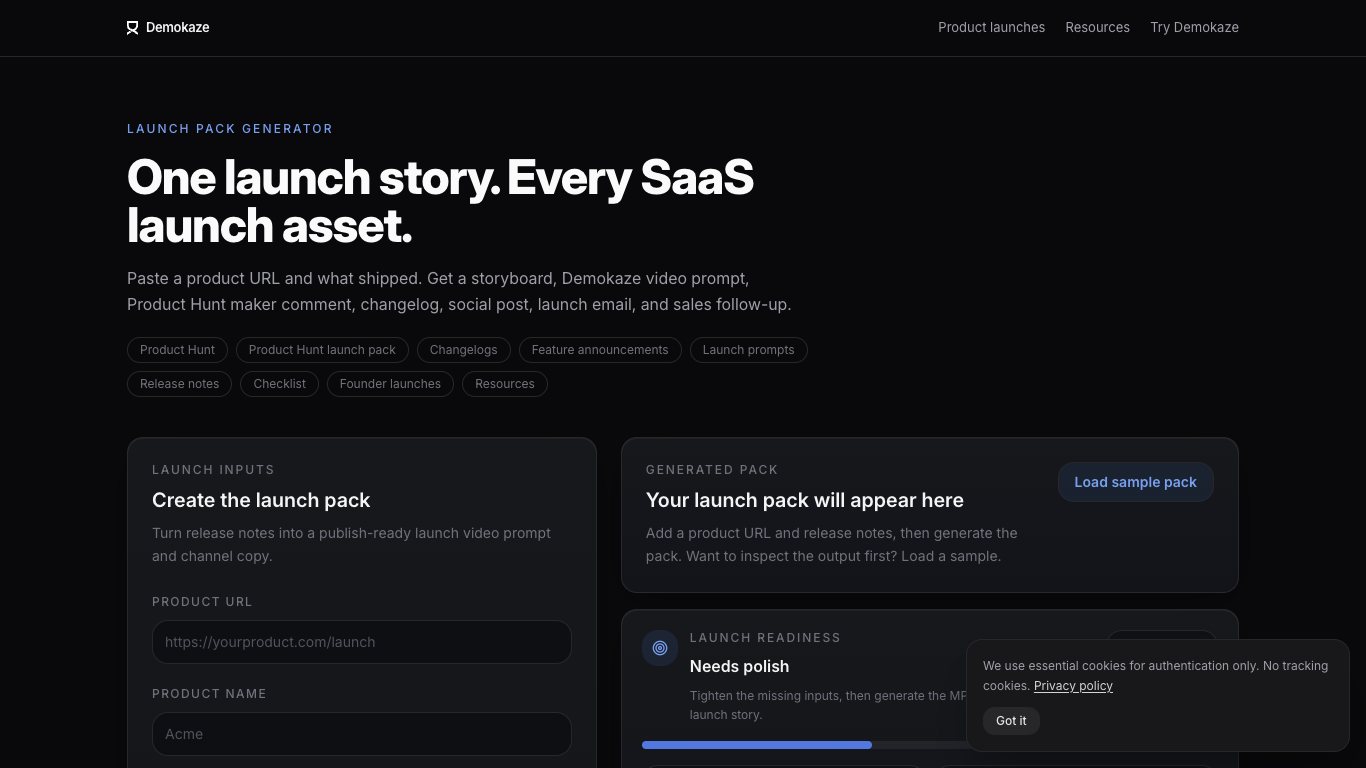Open Try Demokaze in the navigation

coord(1194,28)
